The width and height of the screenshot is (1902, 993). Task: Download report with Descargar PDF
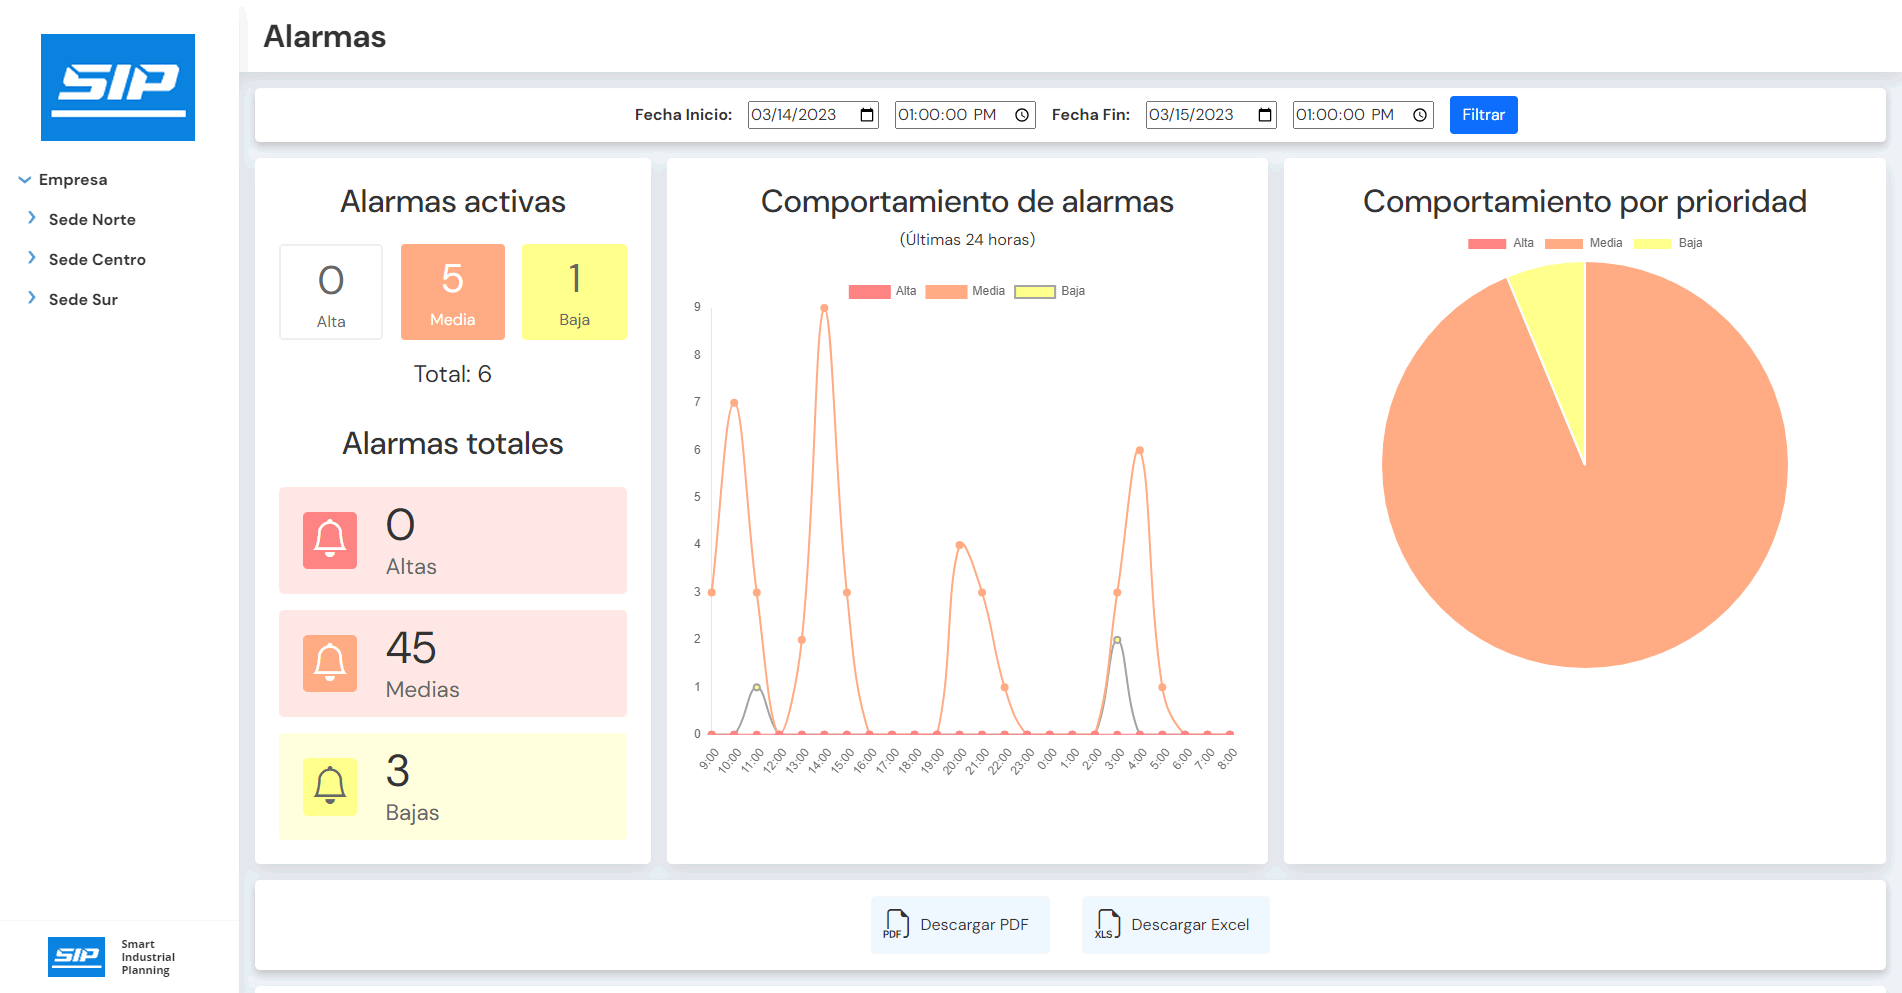click(x=960, y=925)
